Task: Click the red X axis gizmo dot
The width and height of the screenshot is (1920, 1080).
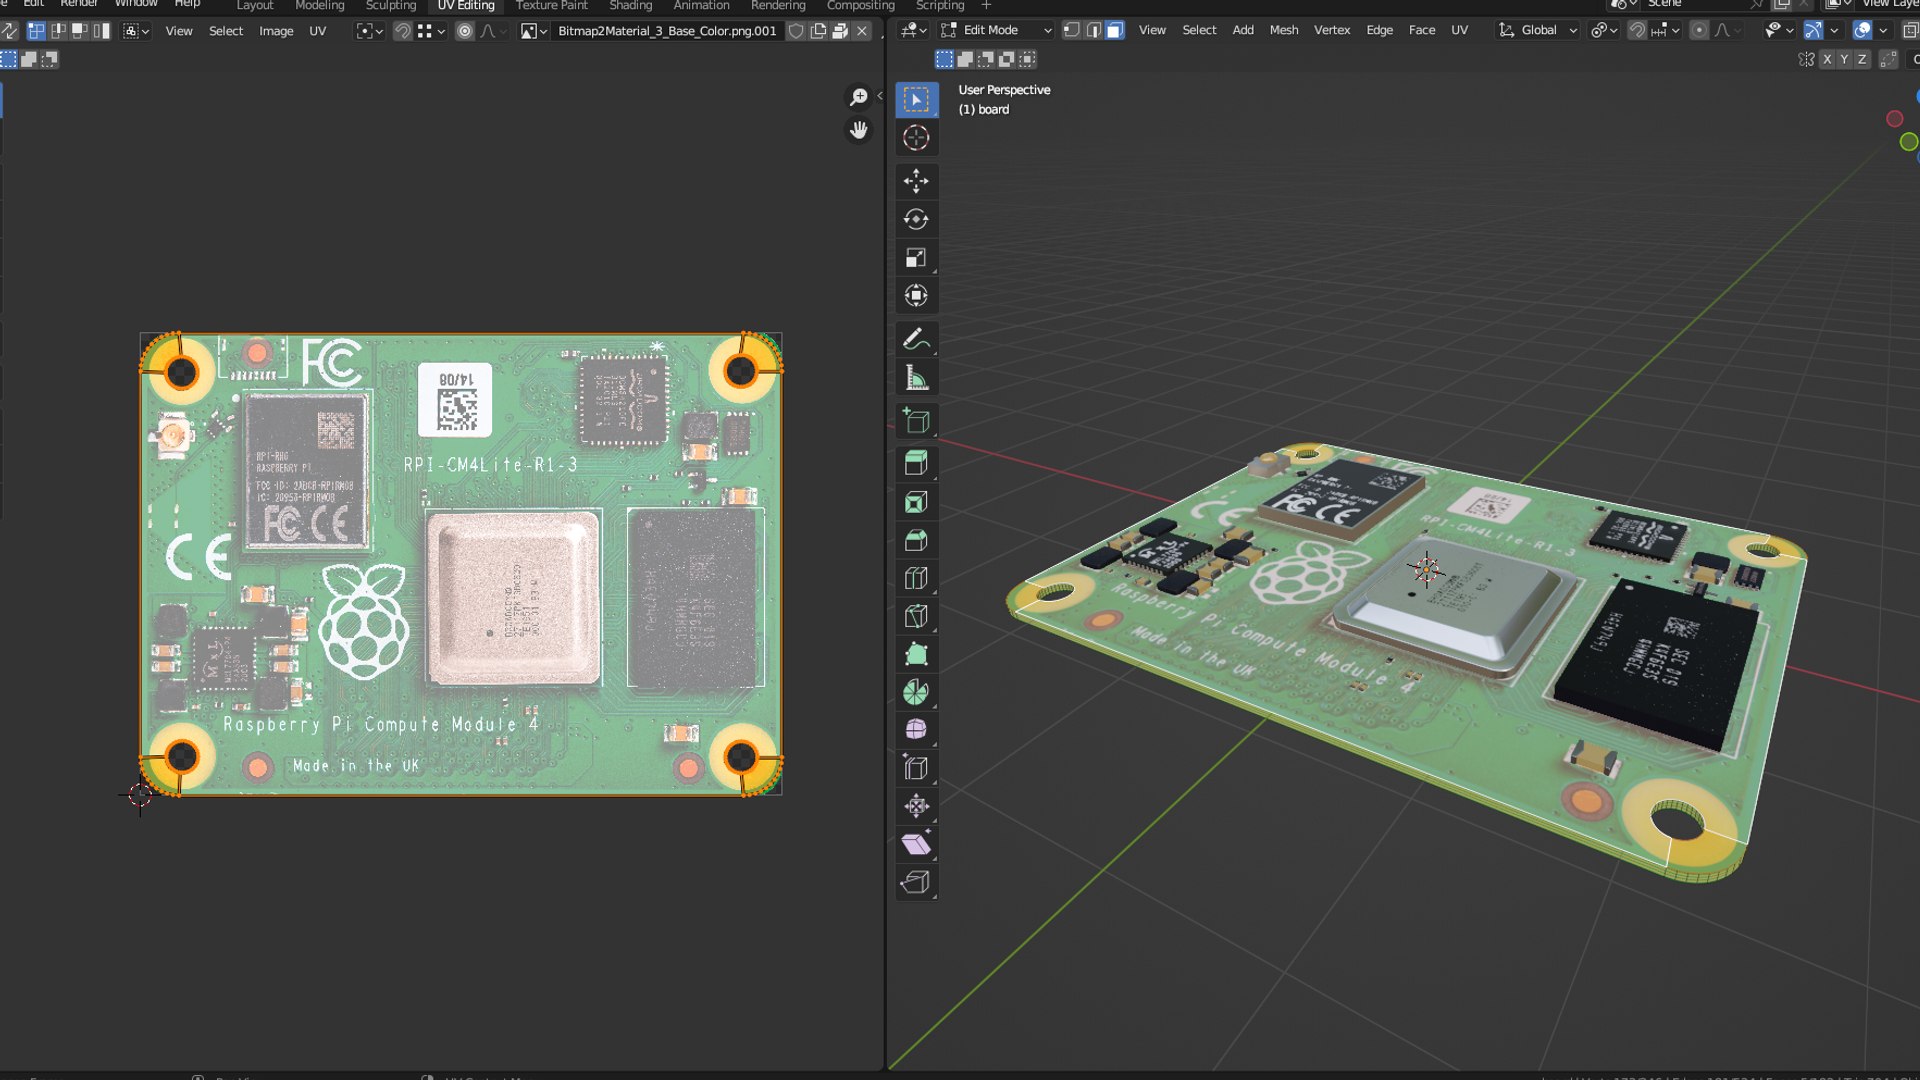Action: 1894,119
